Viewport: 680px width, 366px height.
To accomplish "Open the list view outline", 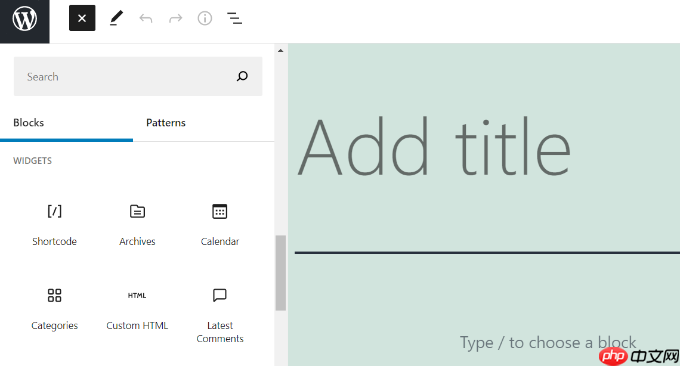I will pos(234,18).
